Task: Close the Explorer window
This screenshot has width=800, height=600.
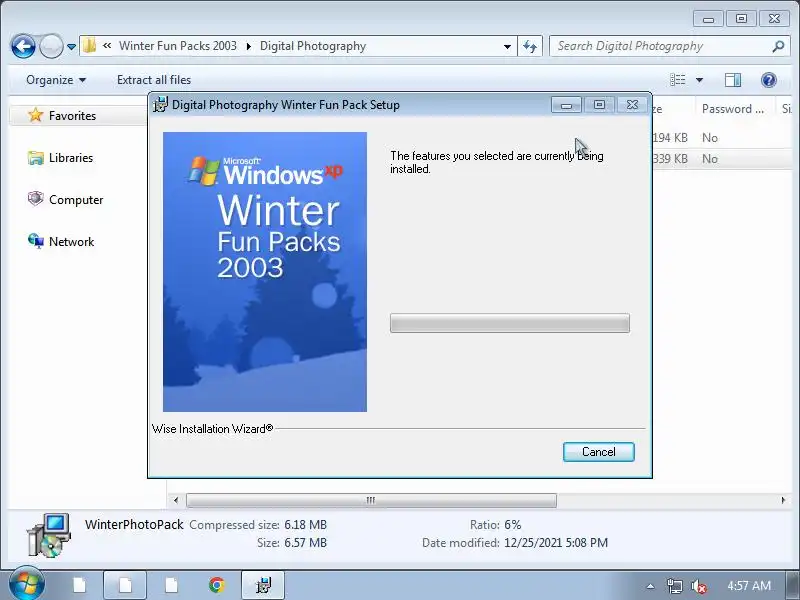Action: pos(774,19)
